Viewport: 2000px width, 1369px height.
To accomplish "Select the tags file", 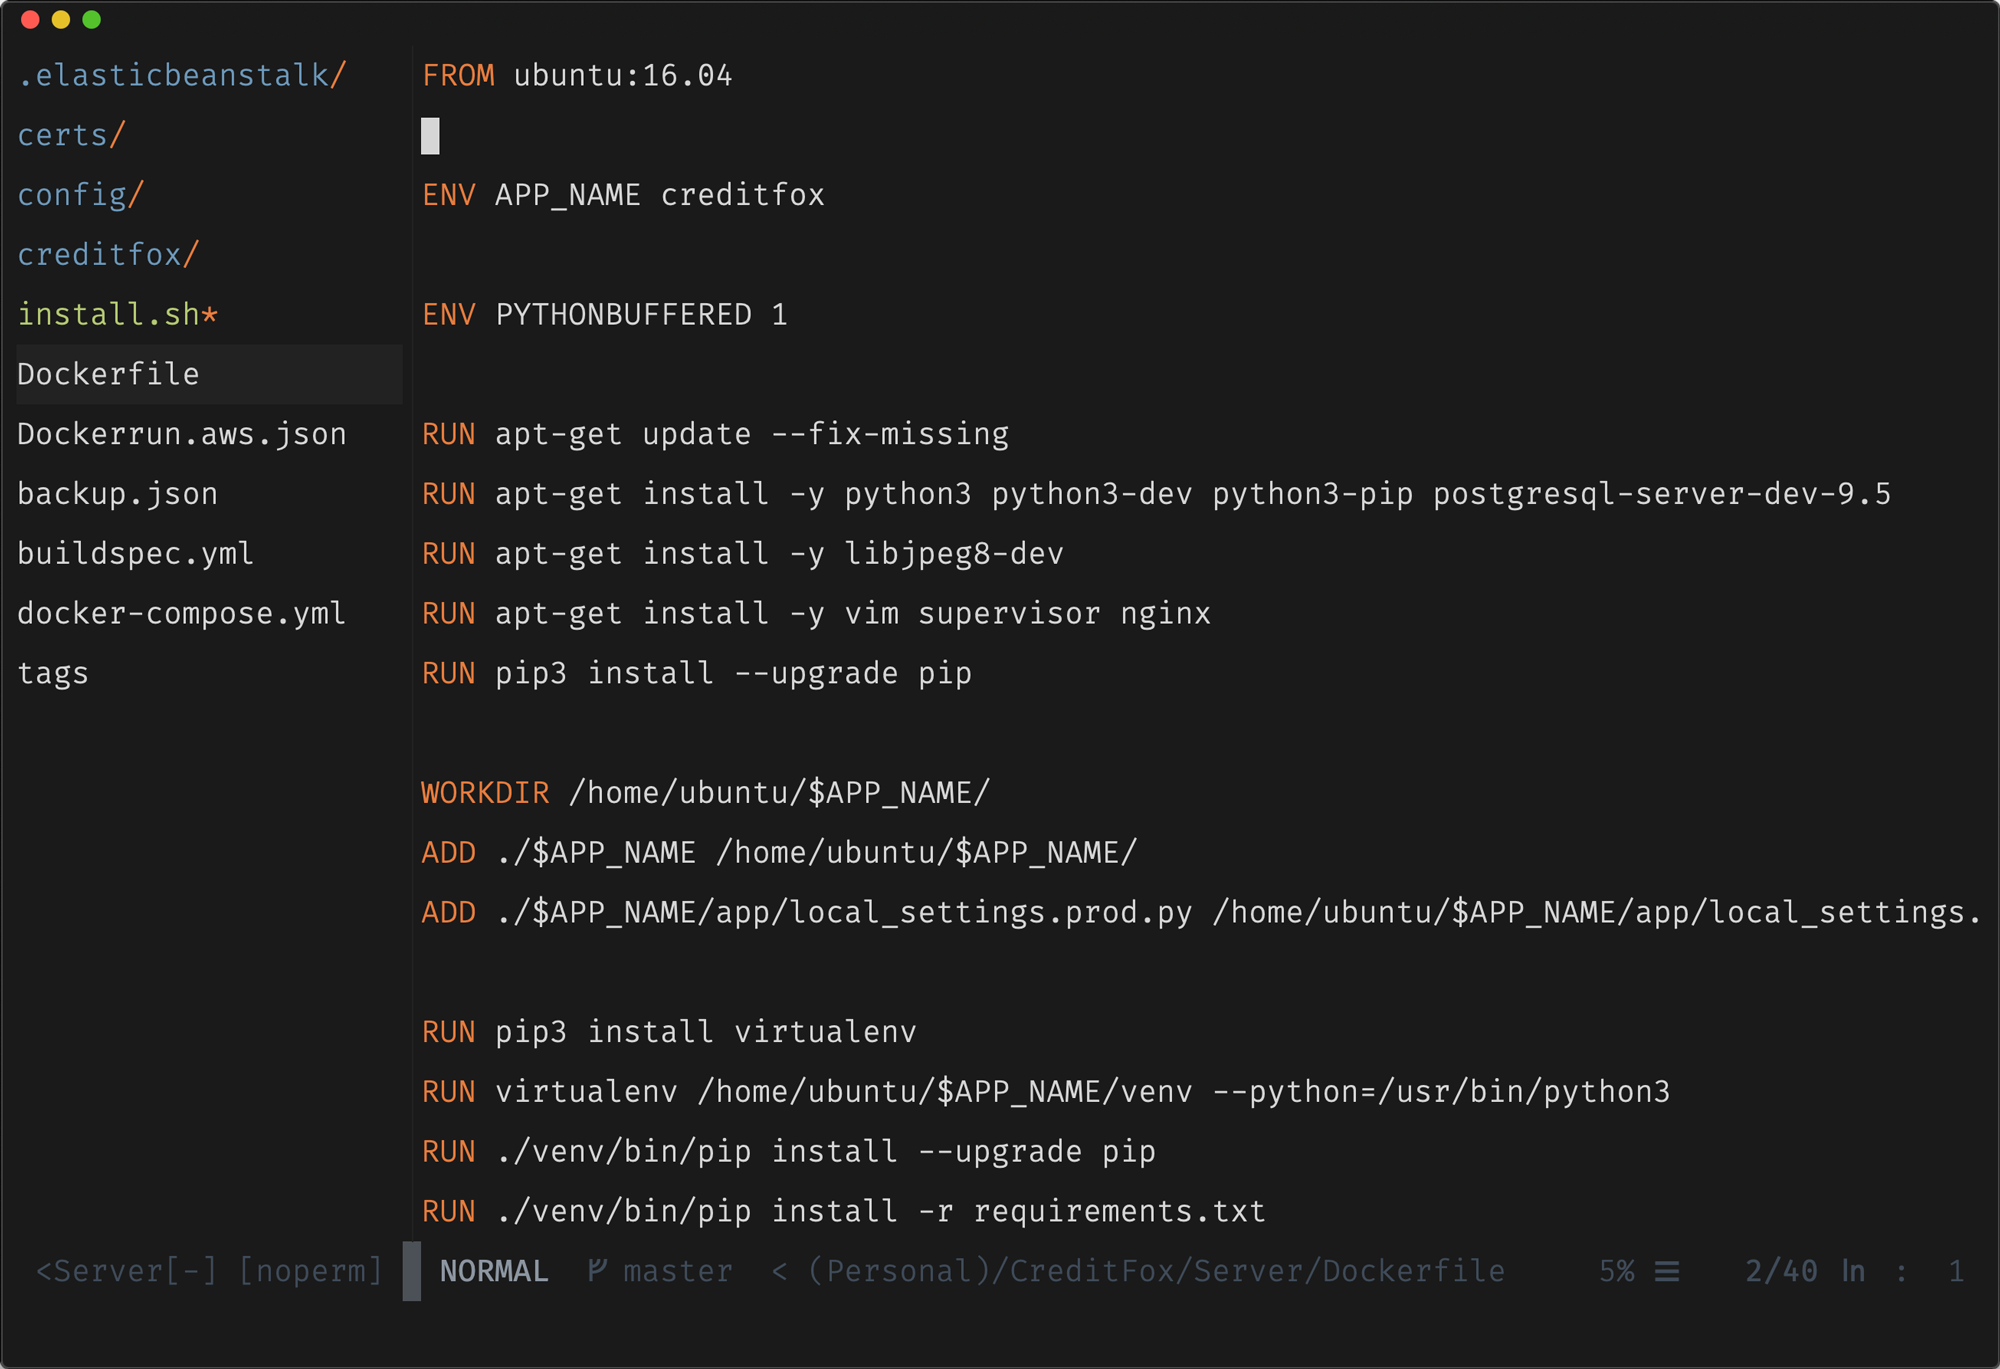I will click(x=53, y=674).
